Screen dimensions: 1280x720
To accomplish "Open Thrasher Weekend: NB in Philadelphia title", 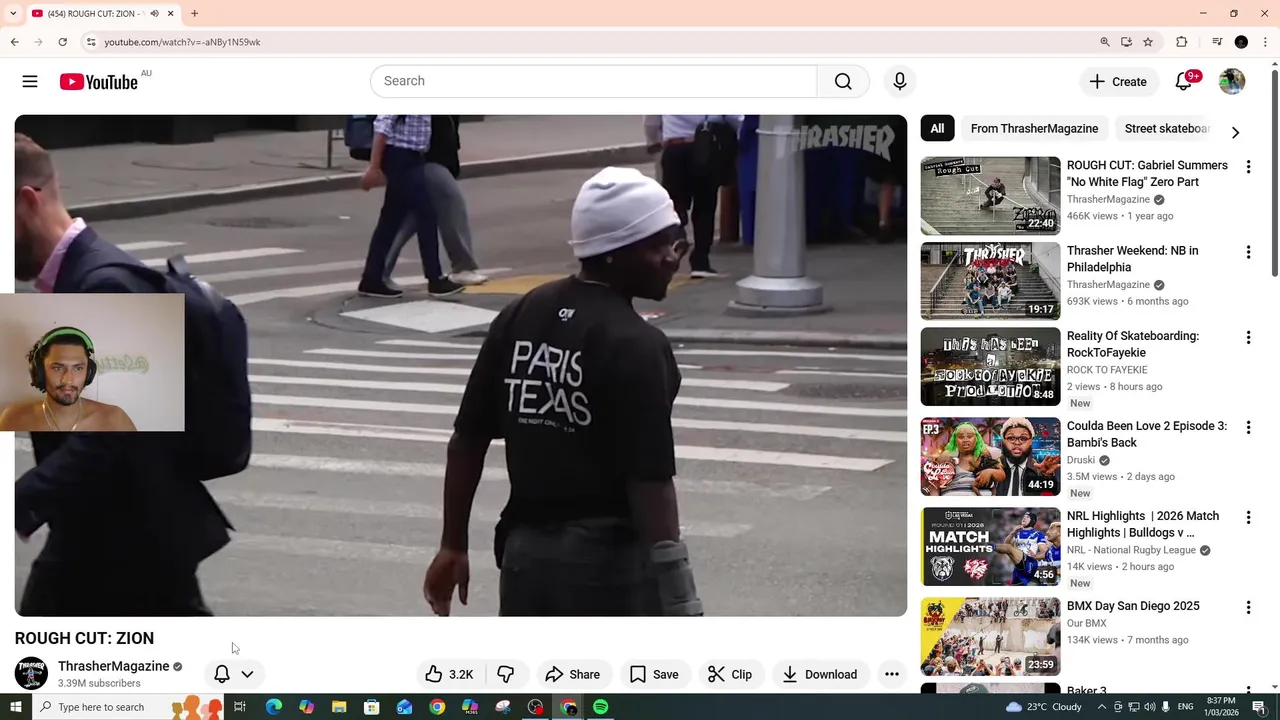I will coord(1132,259).
